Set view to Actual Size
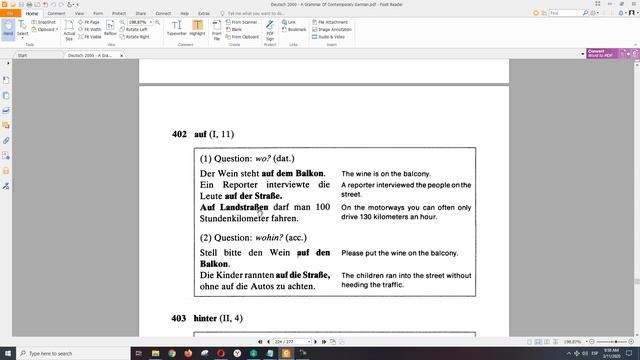The width and height of the screenshot is (640, 360). point(69,30)
